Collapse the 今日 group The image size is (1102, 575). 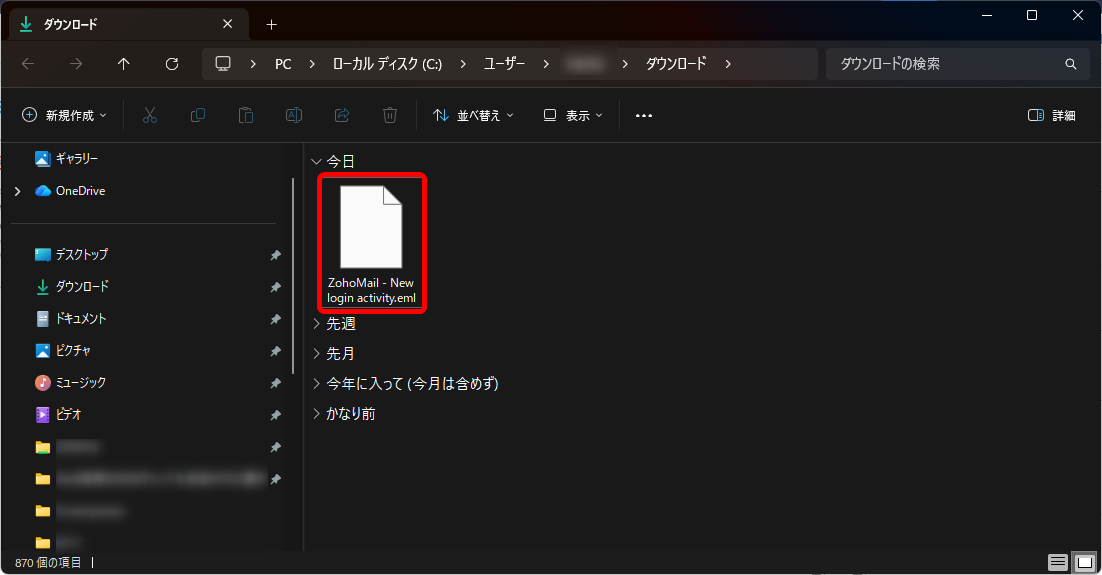pyautogui.click(x=316, y=162)
